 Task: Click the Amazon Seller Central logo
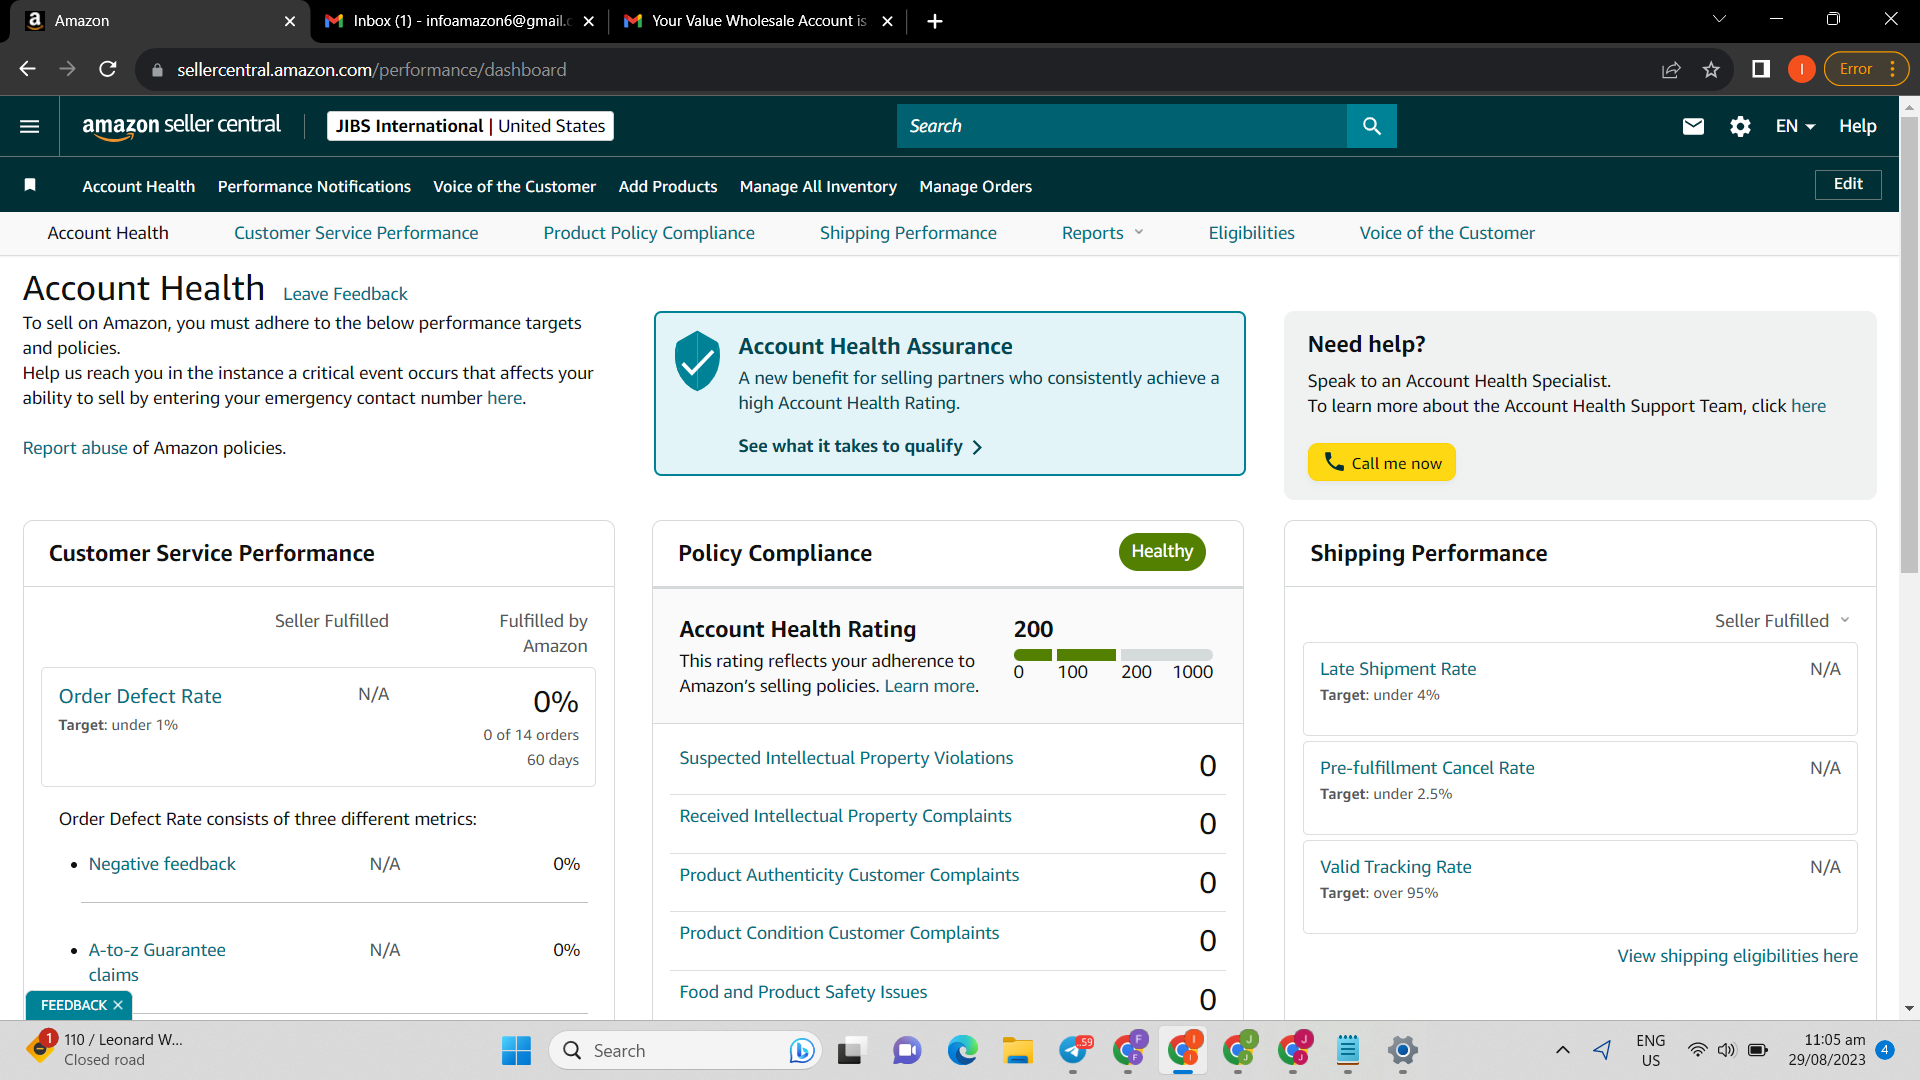(x=181, y=126)
